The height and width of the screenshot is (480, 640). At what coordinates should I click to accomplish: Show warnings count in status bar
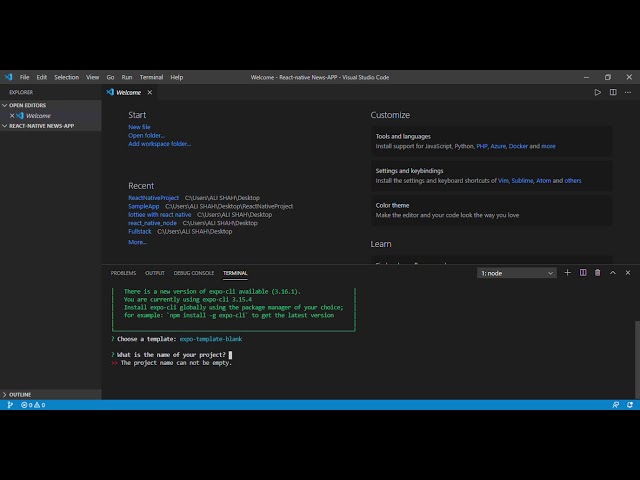tap(40, 405)
